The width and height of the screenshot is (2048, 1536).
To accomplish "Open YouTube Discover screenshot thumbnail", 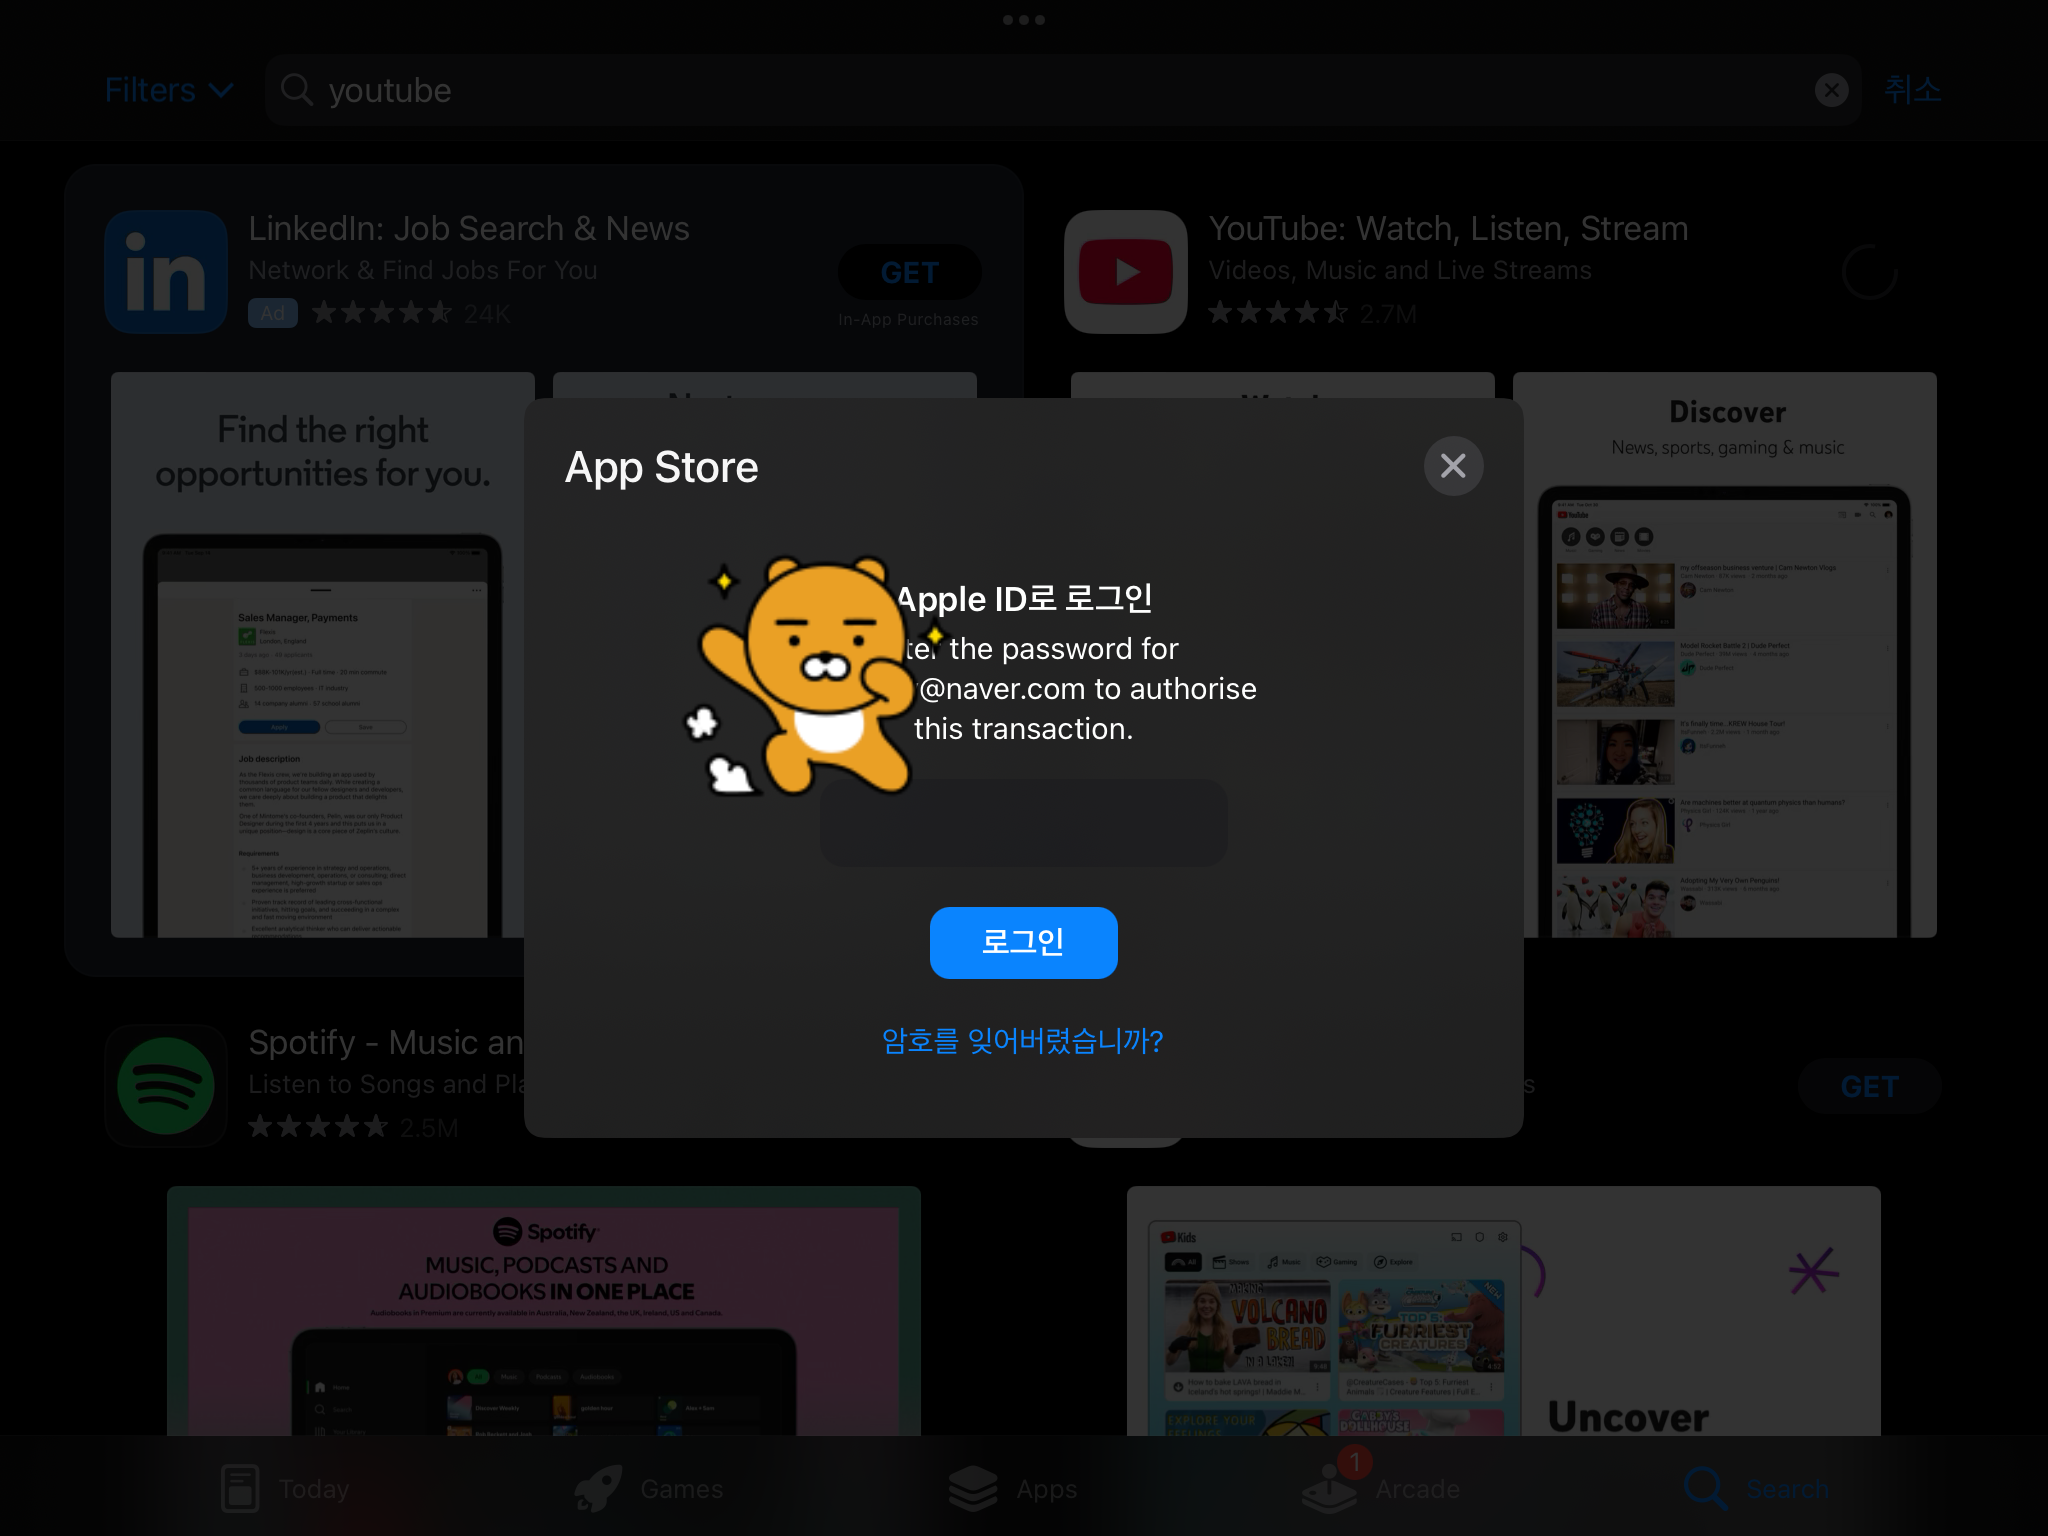I will (x=1724, y=655).
